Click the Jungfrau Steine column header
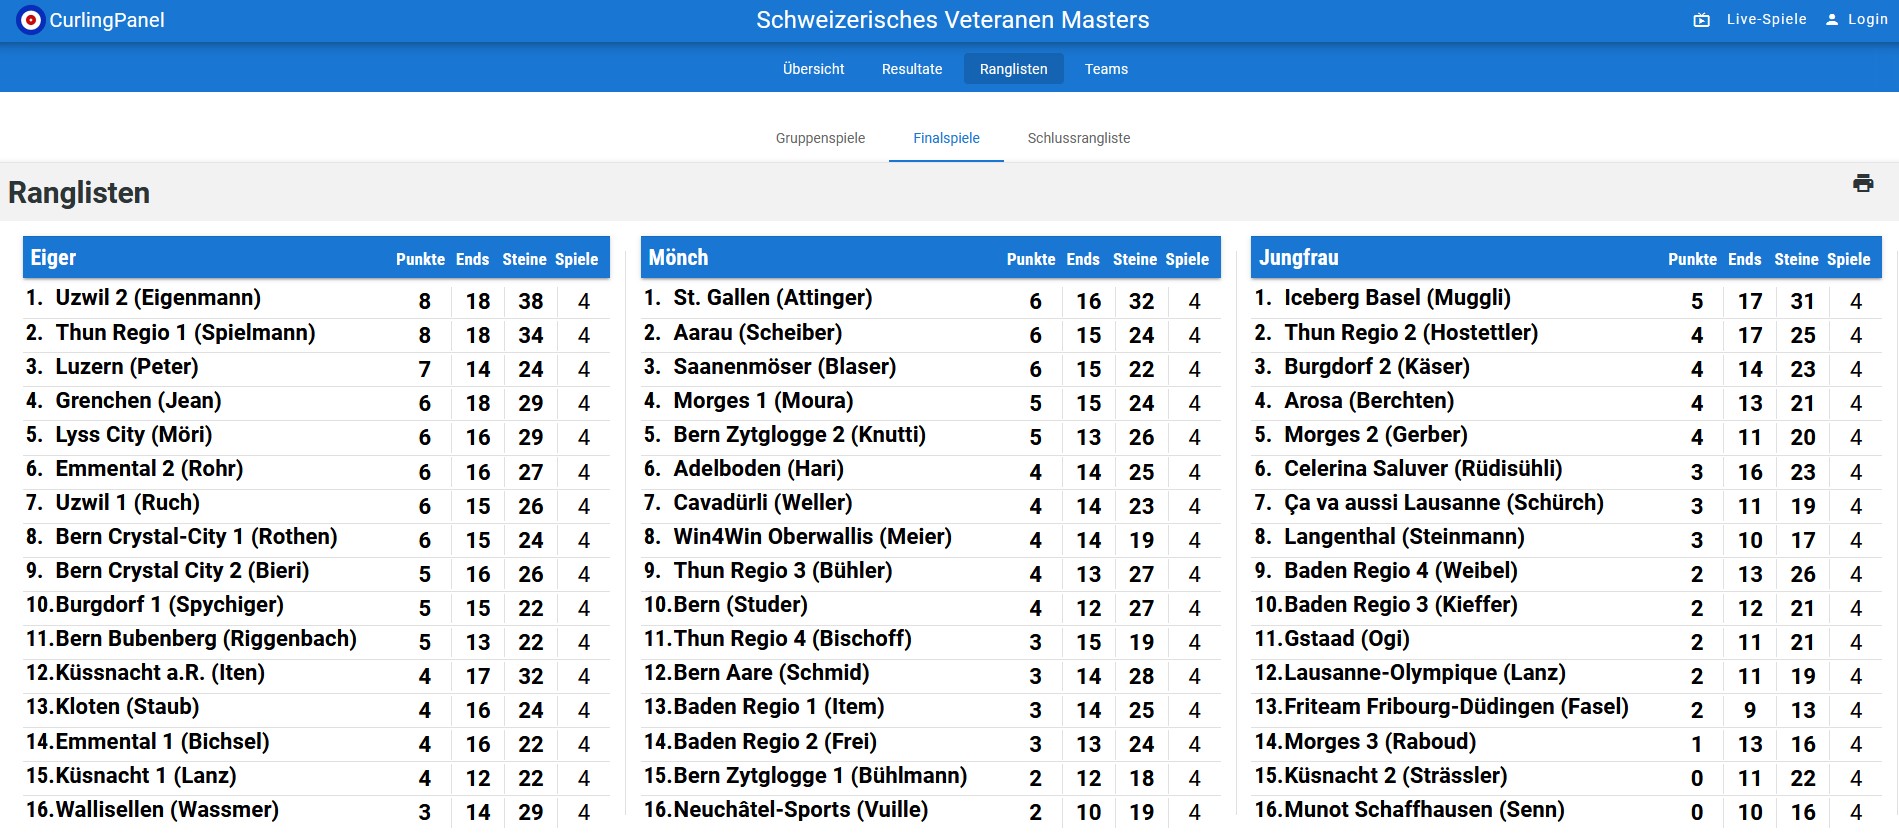Viewport: 1899px width, 837px height. point(1796,259)
